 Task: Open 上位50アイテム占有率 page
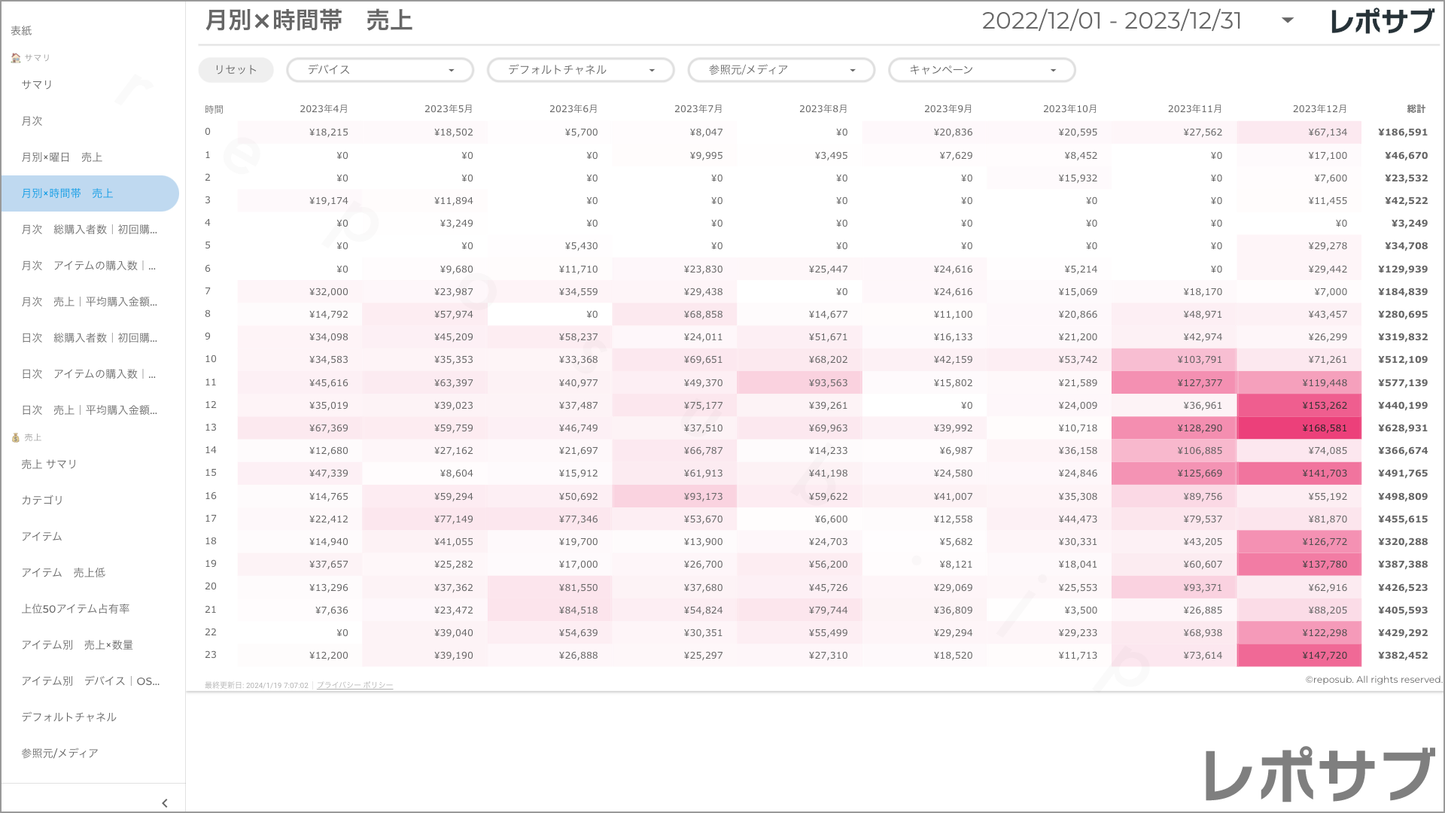75,608
